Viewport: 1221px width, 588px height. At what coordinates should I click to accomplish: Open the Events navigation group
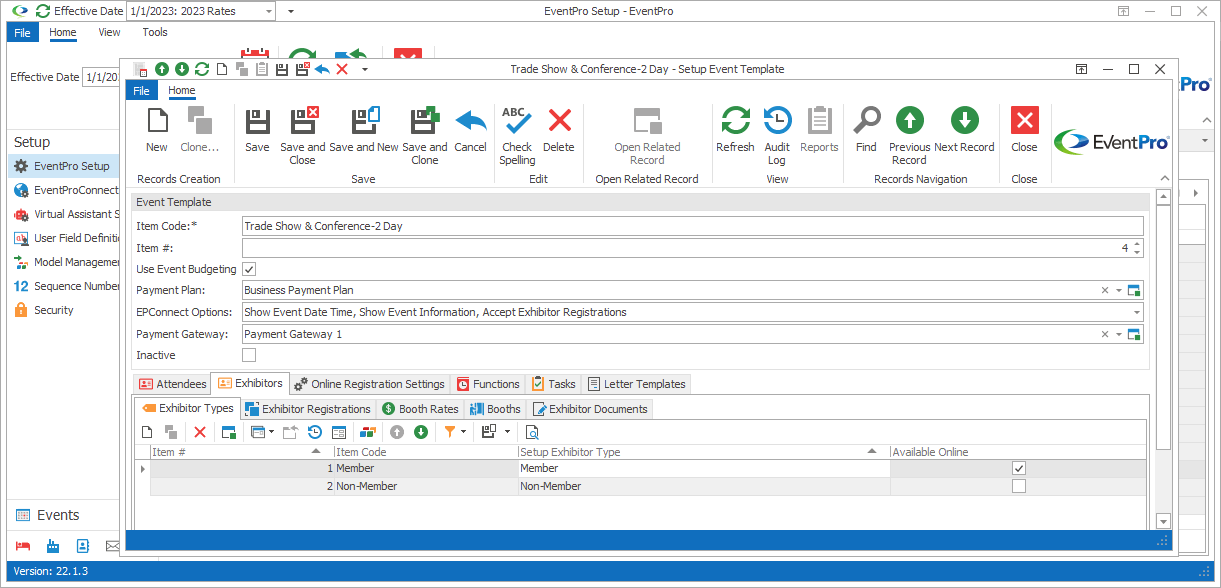pyautogui.click(x=63, y=515)
